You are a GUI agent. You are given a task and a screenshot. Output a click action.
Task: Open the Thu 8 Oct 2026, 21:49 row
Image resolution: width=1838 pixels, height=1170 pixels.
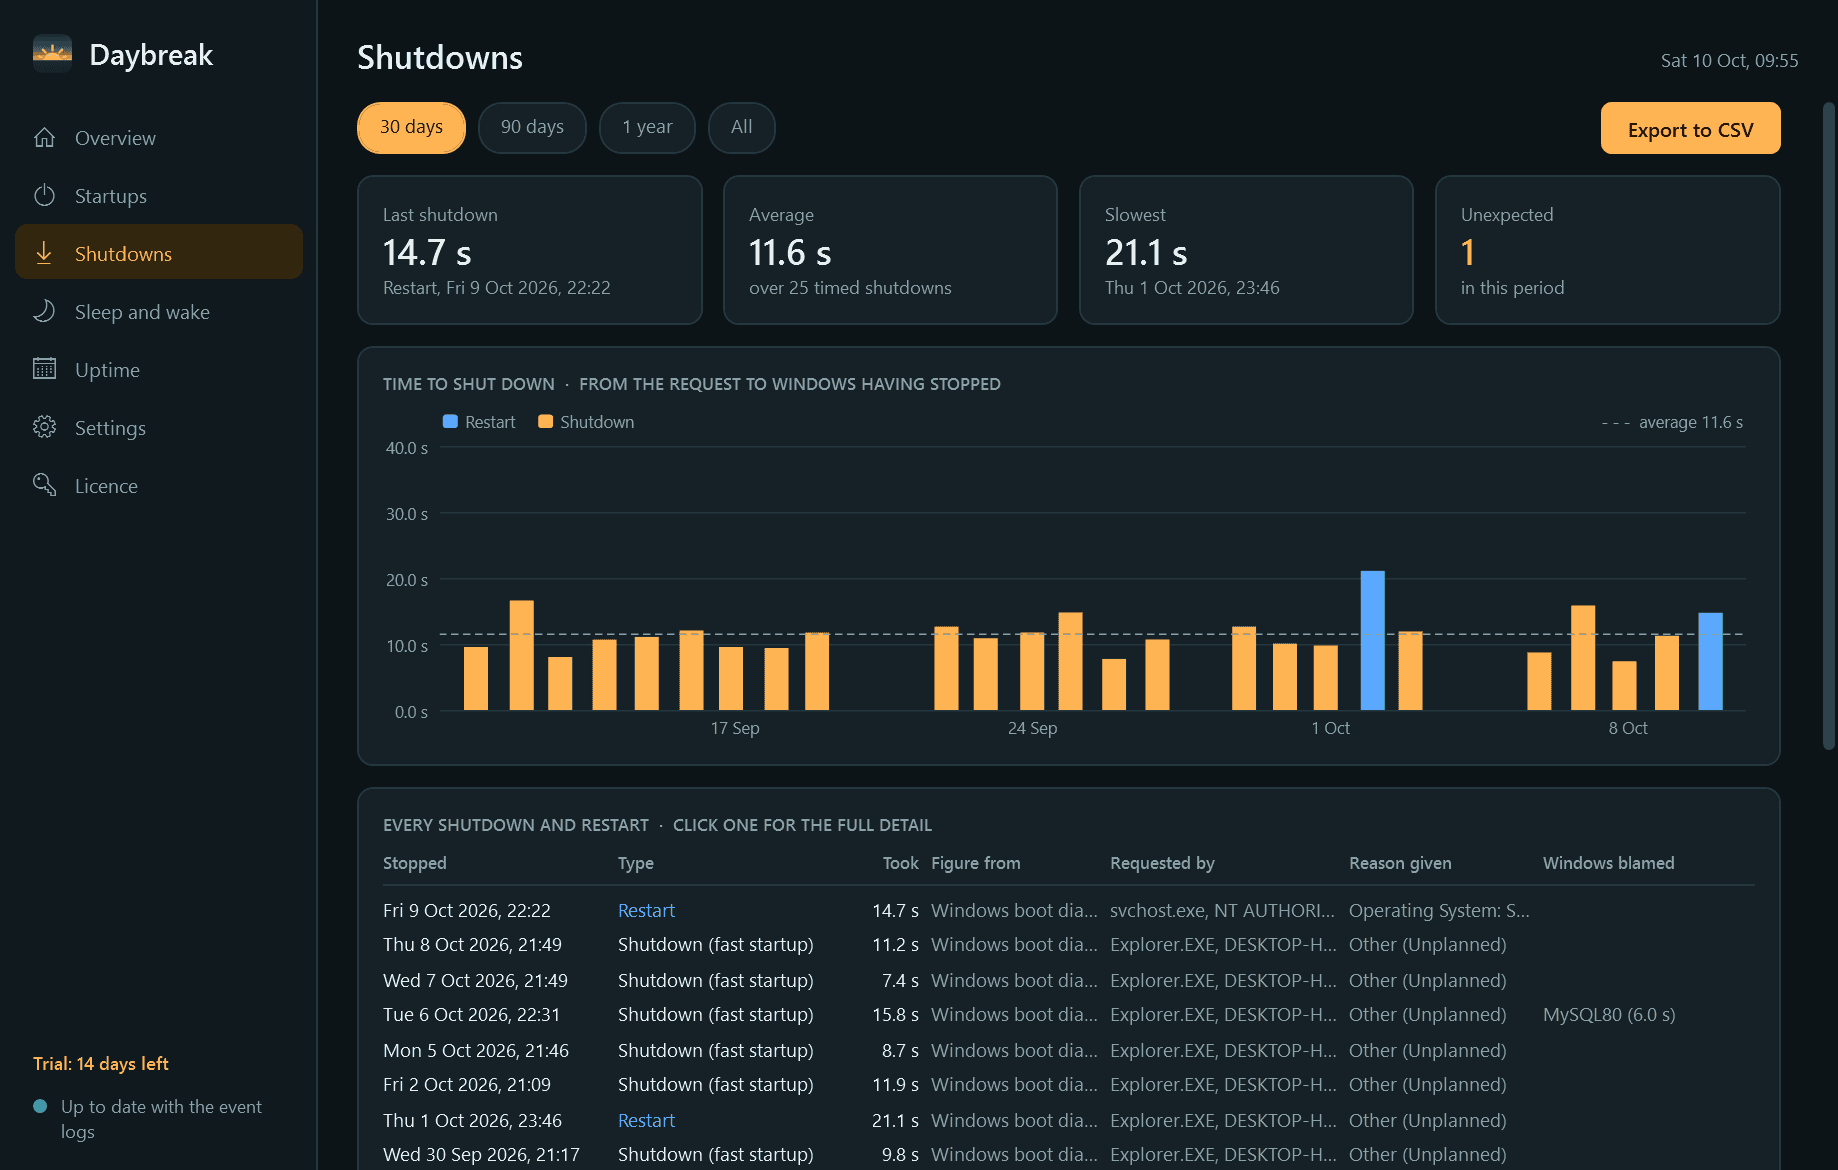(x=1068, y=945)
